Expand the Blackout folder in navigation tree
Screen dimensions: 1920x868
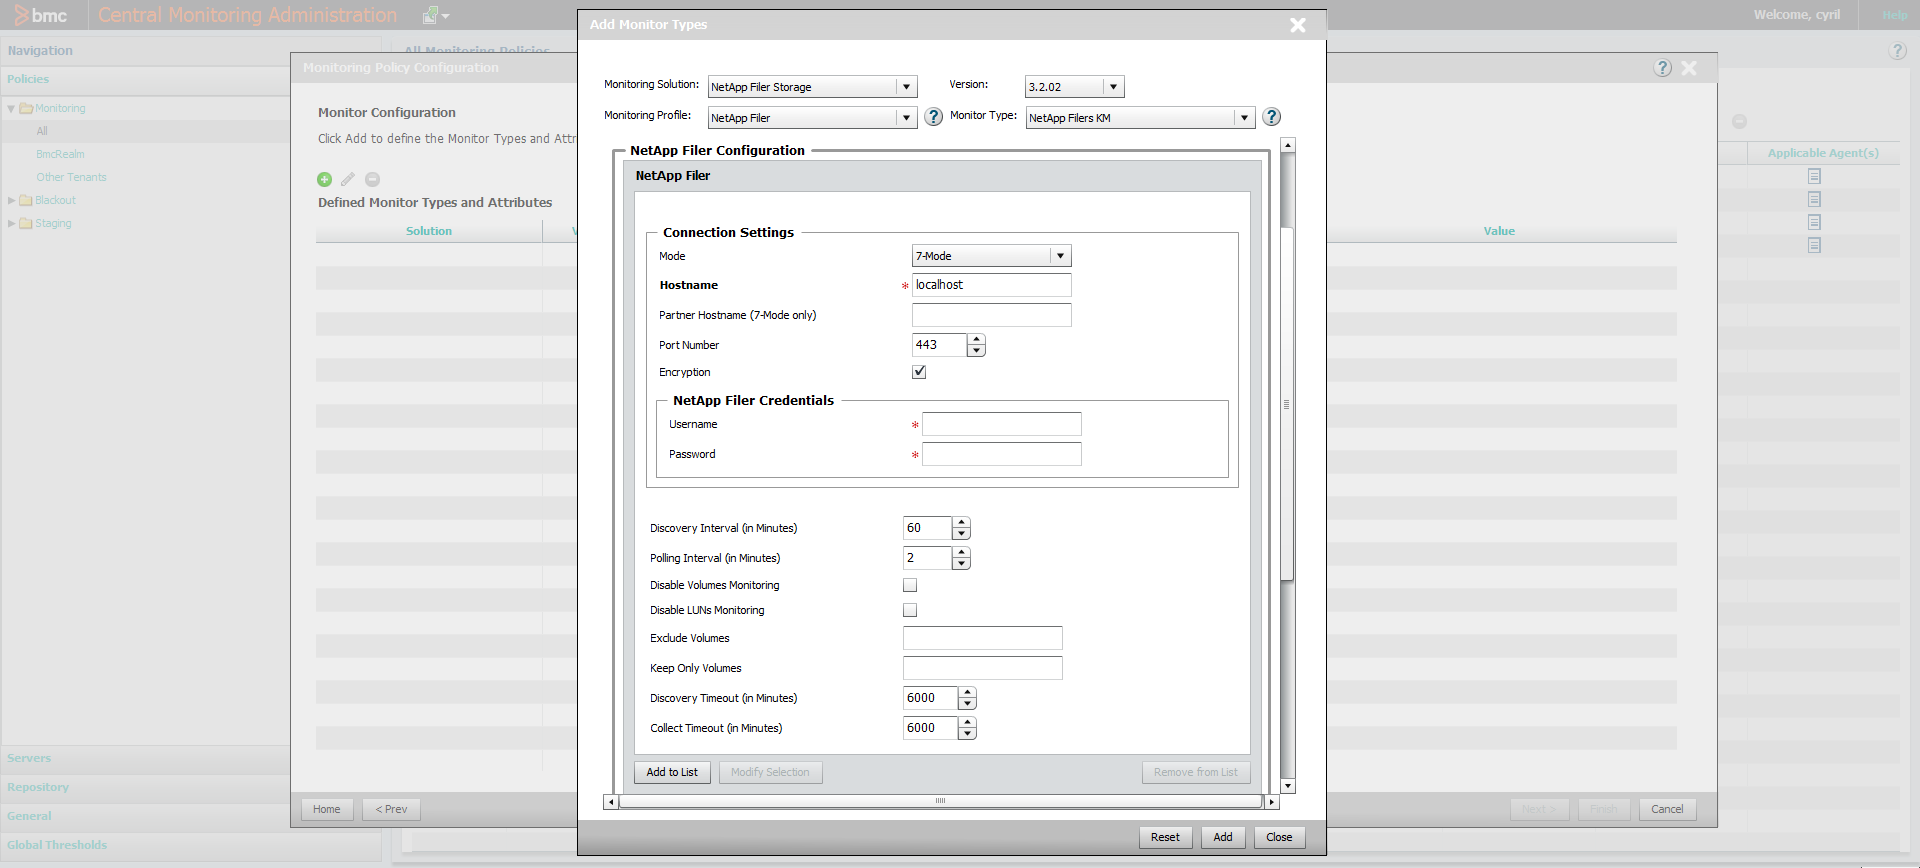click(x=11, y=200)
